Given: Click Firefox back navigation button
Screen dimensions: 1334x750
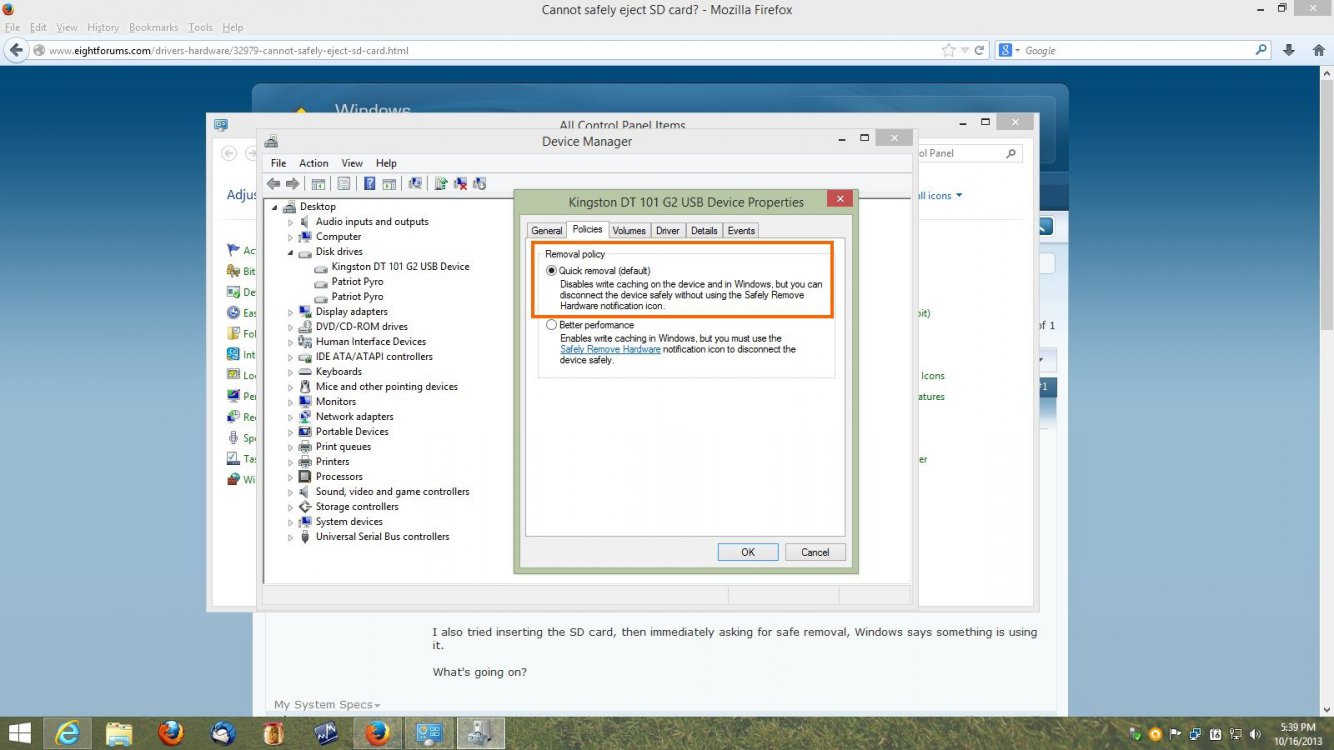Looking at the screenshot, I should pos(17,50).
